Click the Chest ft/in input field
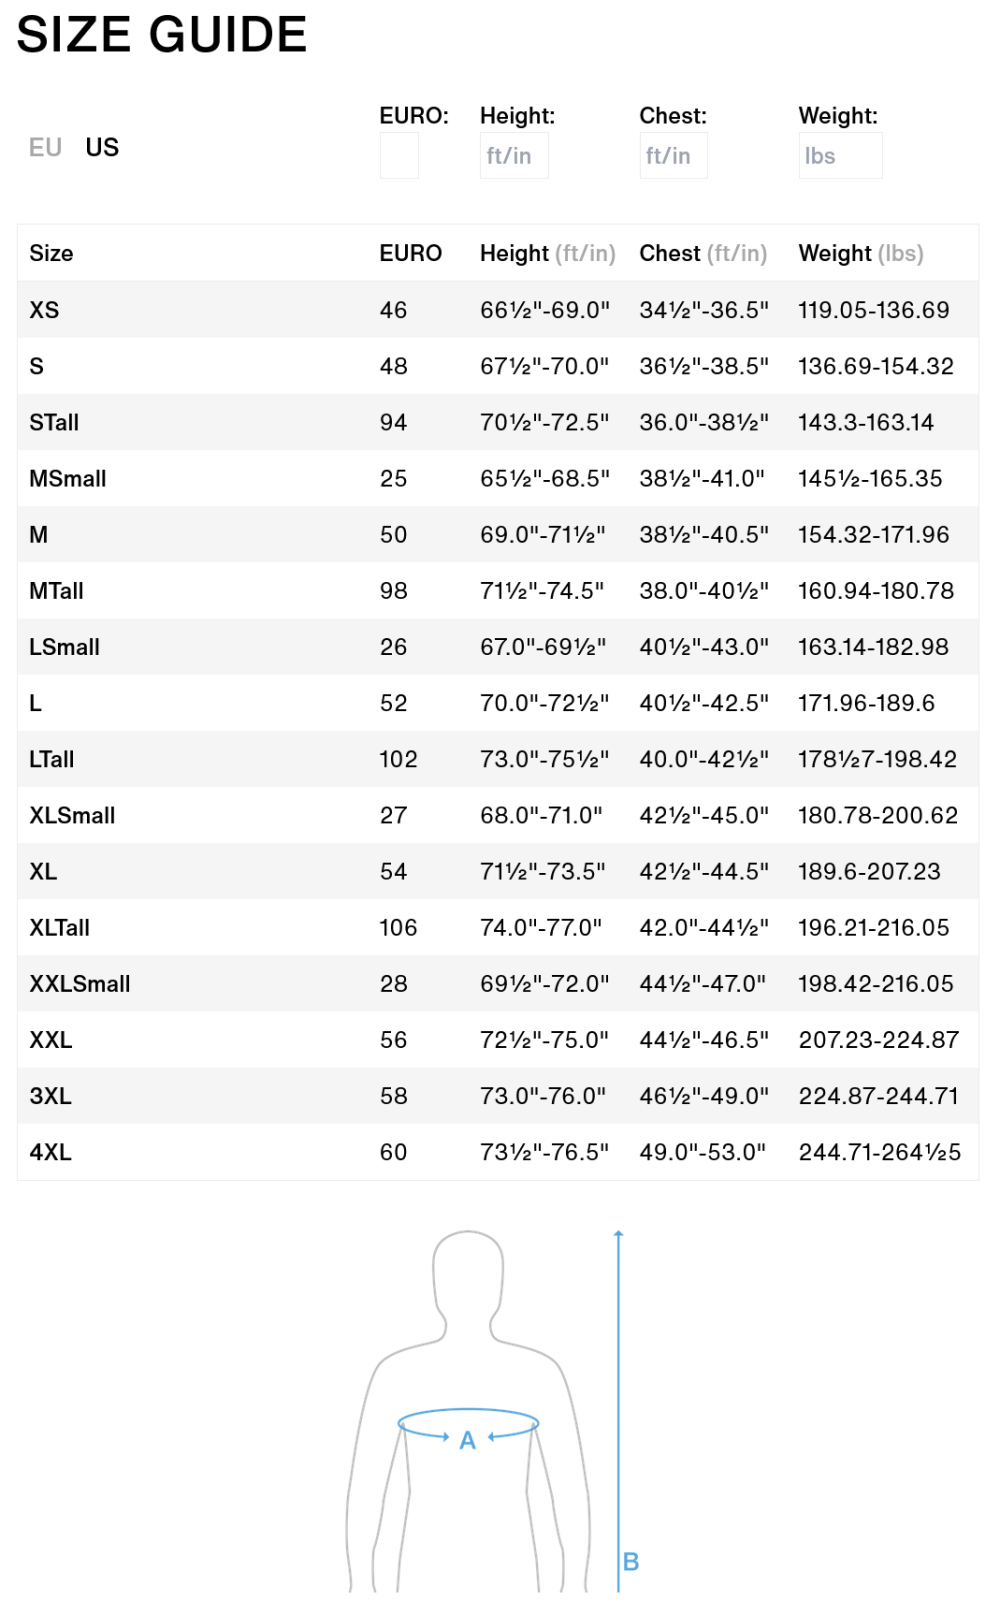 [673, 156]
